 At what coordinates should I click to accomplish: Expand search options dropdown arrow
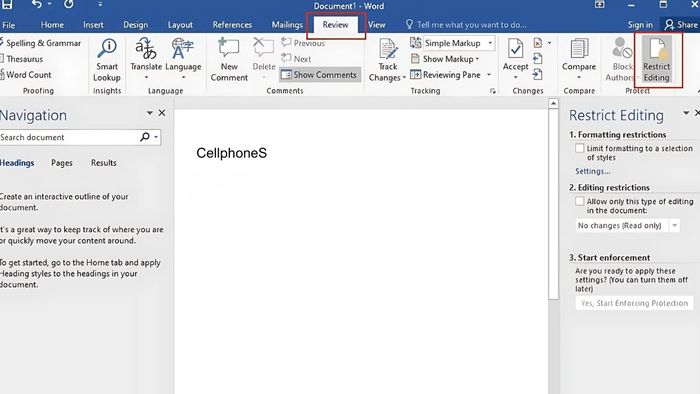pos(156,137)
